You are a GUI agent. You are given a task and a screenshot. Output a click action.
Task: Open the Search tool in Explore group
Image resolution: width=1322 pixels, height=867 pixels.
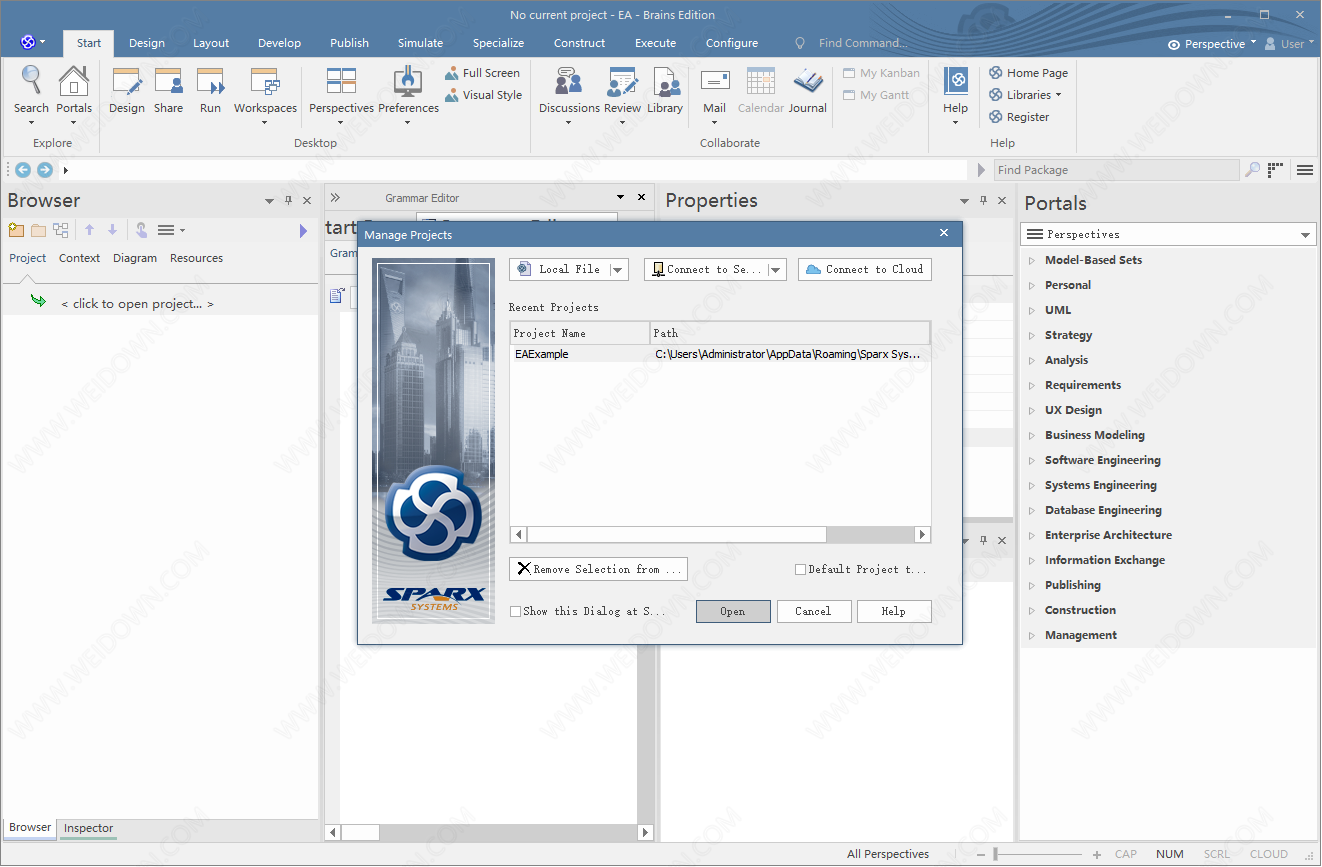coord(31,91)
